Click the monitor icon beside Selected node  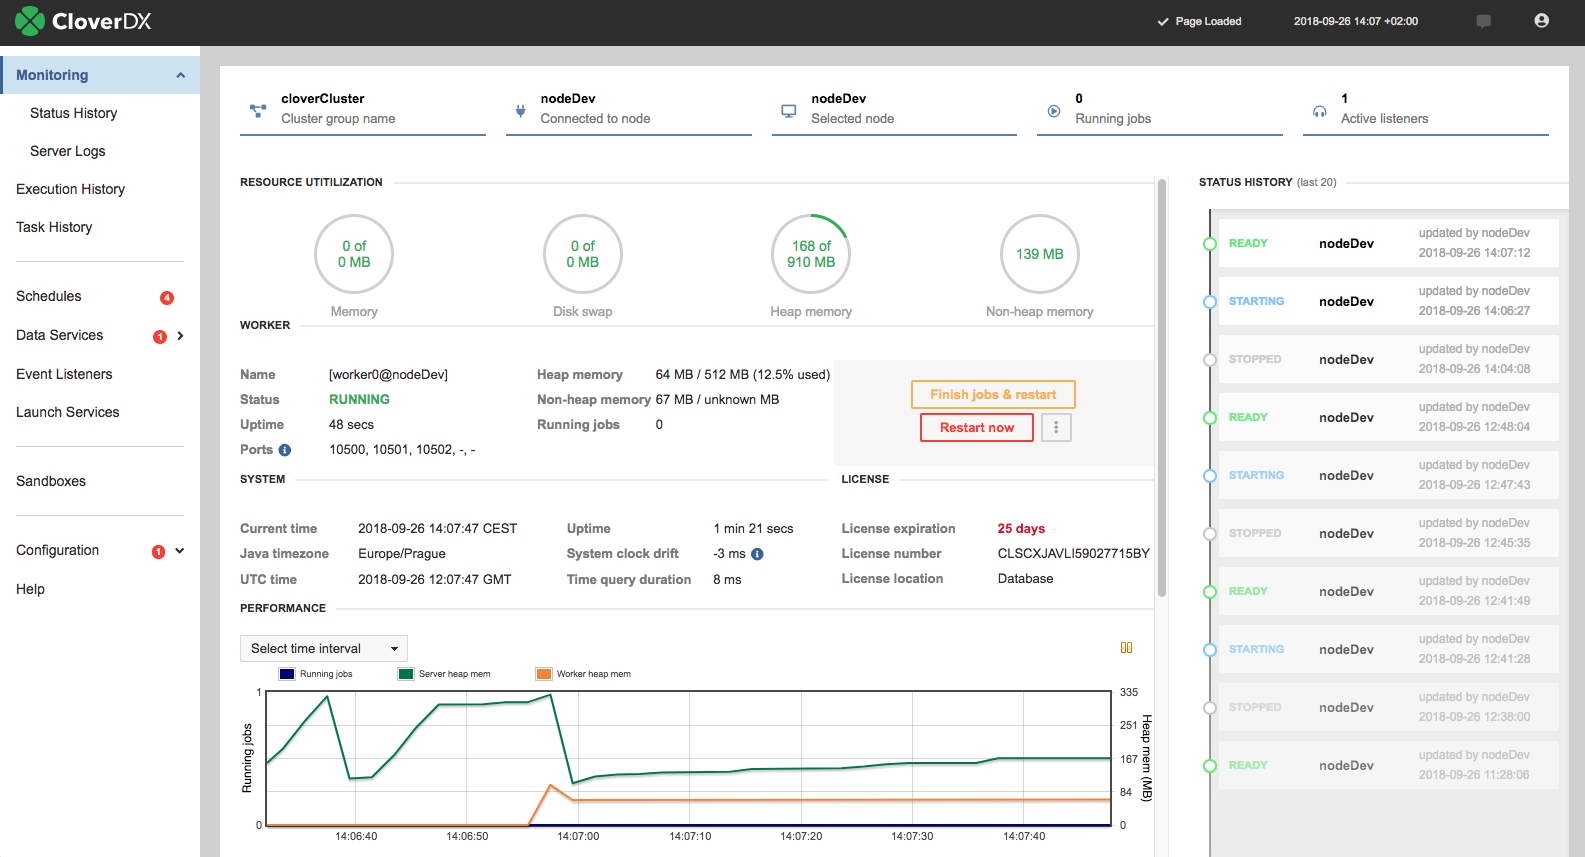click(789, 111)
